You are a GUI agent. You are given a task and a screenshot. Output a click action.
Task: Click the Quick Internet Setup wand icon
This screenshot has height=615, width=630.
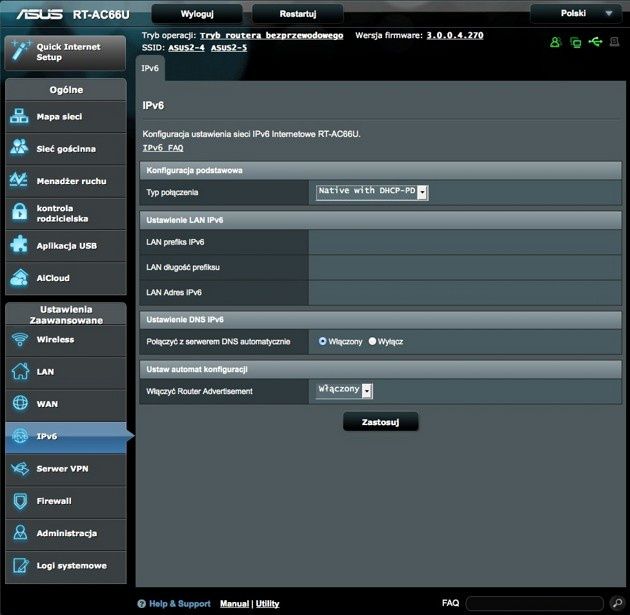[x=20, y=51]
